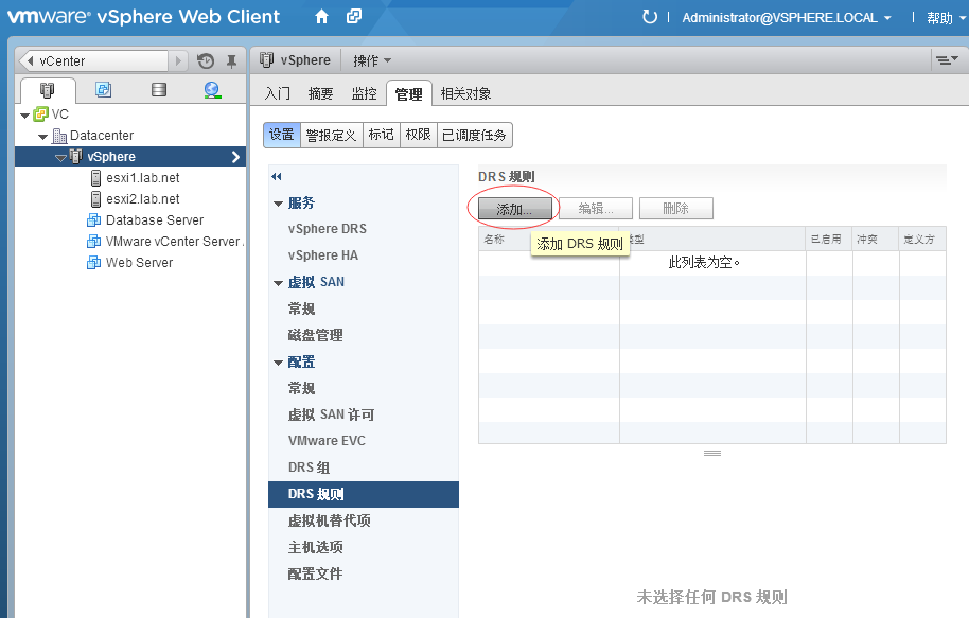Open the 摘要 tab
This screenshot has height=618, width=970.
tap(320, 94)
